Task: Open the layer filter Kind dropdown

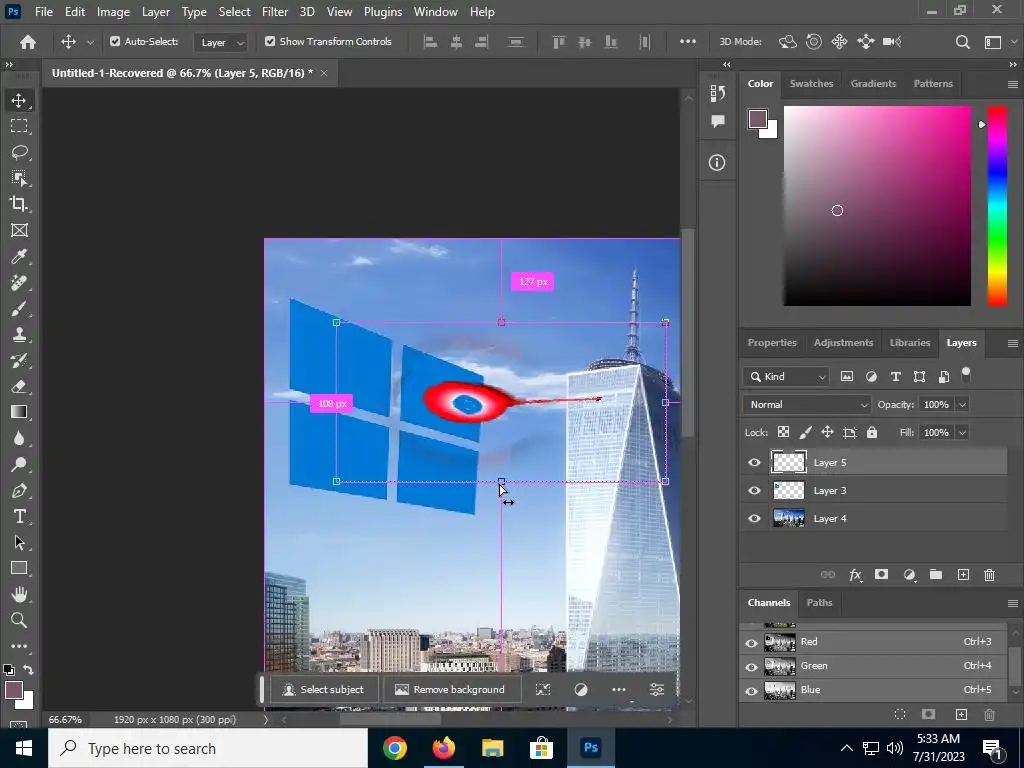Action: (x=786, y=377)
